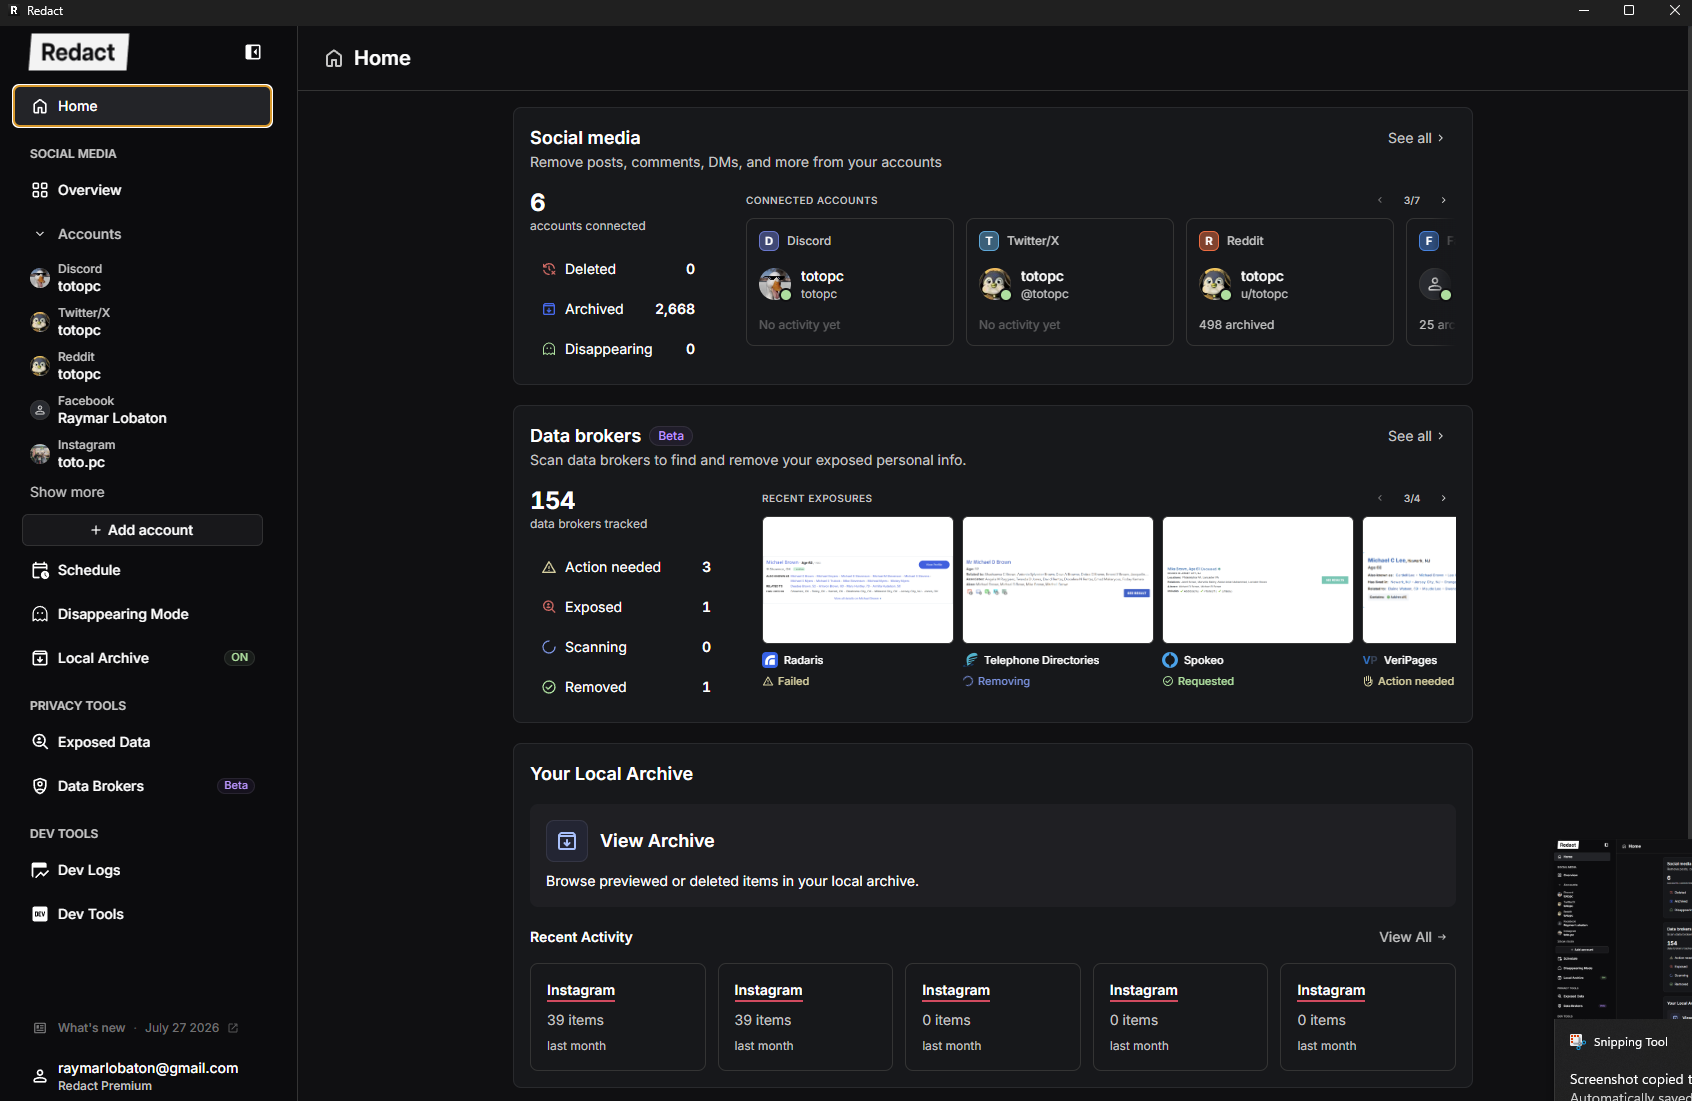Viewport: 1692px width, 1101px height.
Task: Open the Twitter/X connected account card
Action: point(1070,282)
